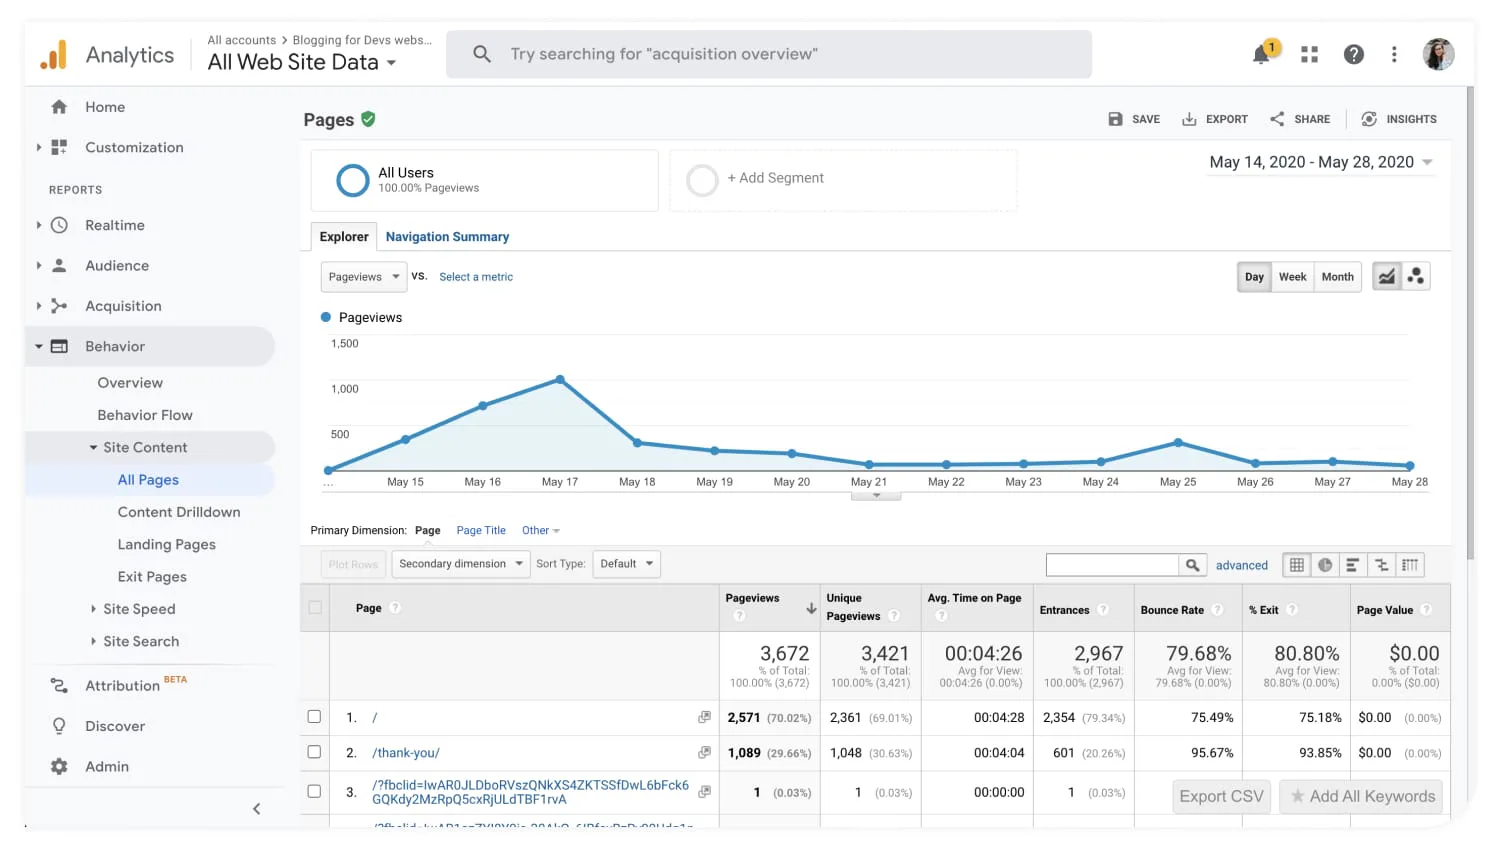Open the Insights panel
Screen dimensions: 1500x854
click(x=1399, y=118)
